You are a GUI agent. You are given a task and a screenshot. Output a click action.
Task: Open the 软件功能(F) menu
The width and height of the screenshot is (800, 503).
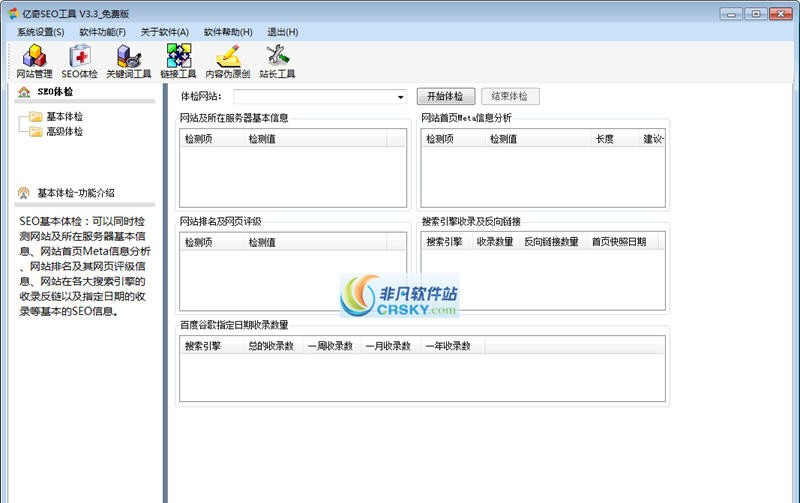pos(103,32)
